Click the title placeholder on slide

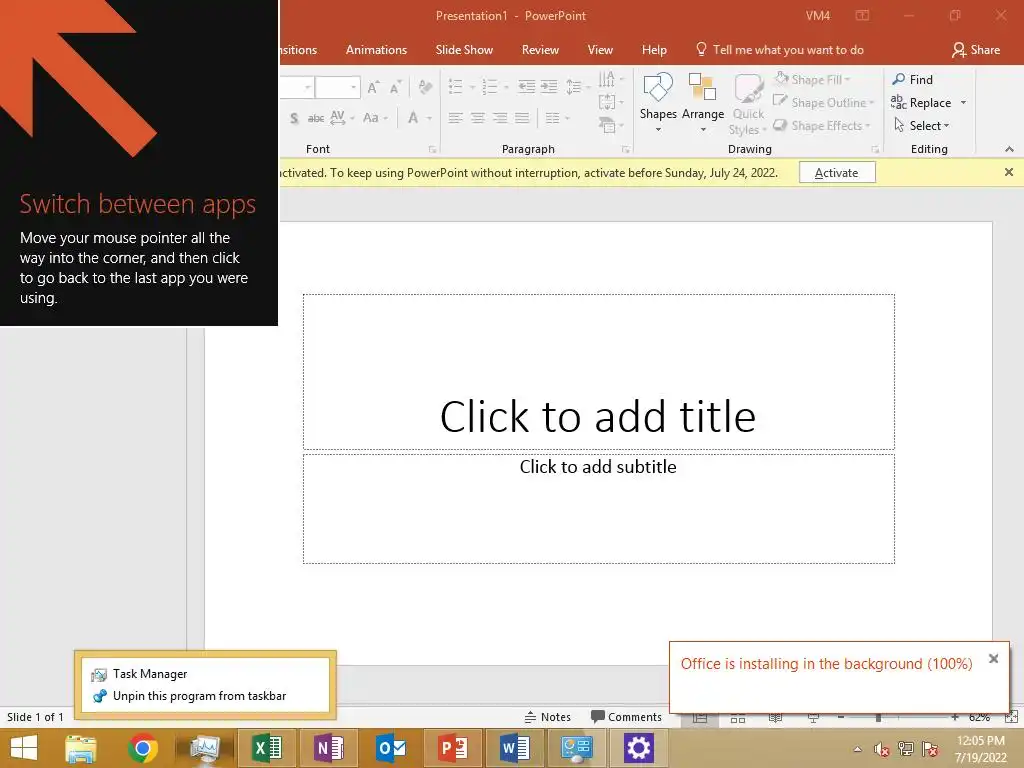coord(598,372)
